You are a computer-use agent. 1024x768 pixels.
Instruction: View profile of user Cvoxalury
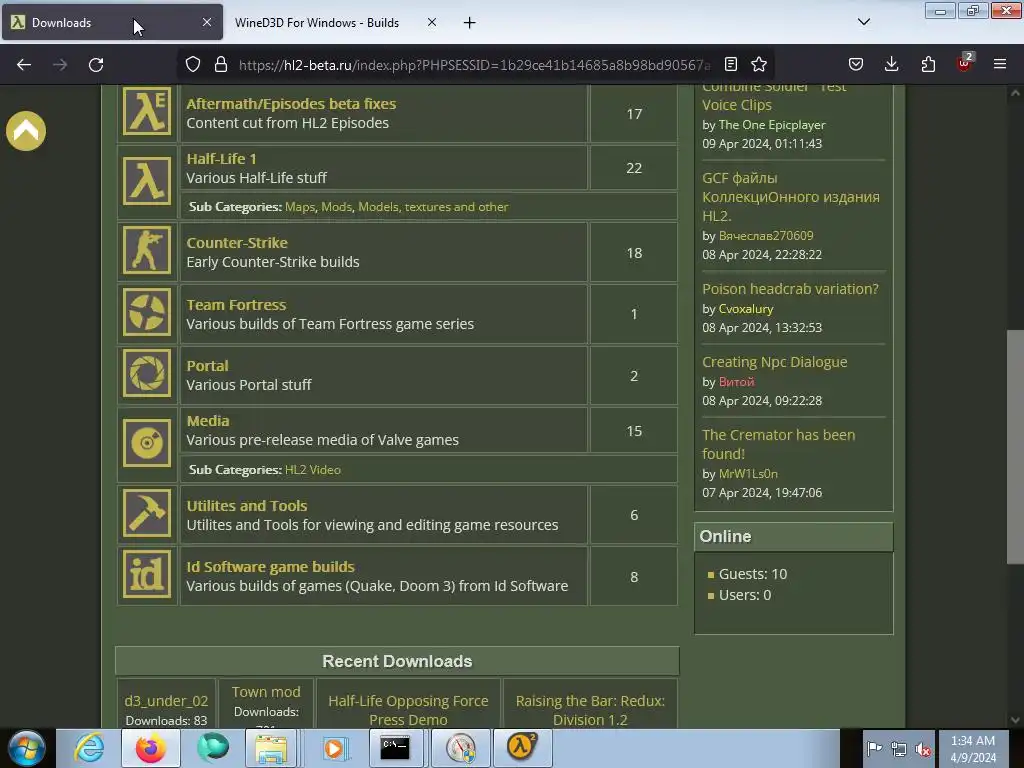(x=746, y=309)
